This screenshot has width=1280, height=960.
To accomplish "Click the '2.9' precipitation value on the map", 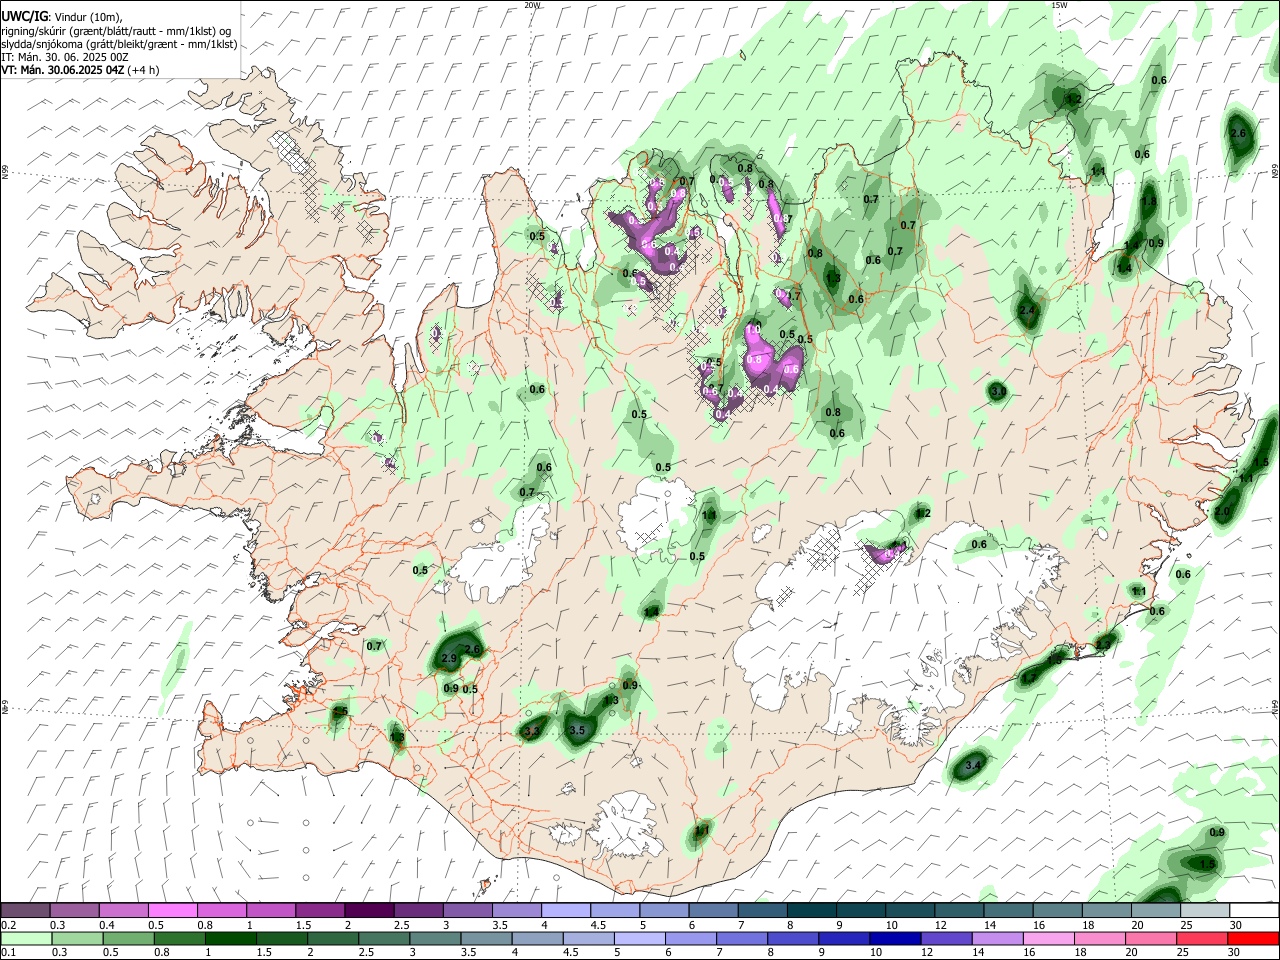I will pyautogui.click(x=448, y=658).
